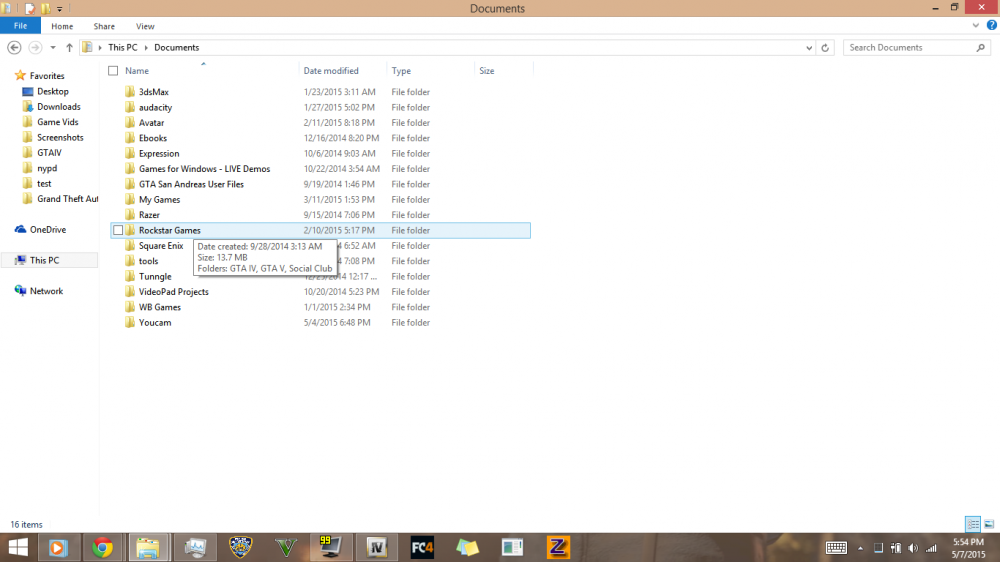Viewport: 1000px width, 562px height.
Task: Switch to the Home ribbon tab
Action: point(62,26)
